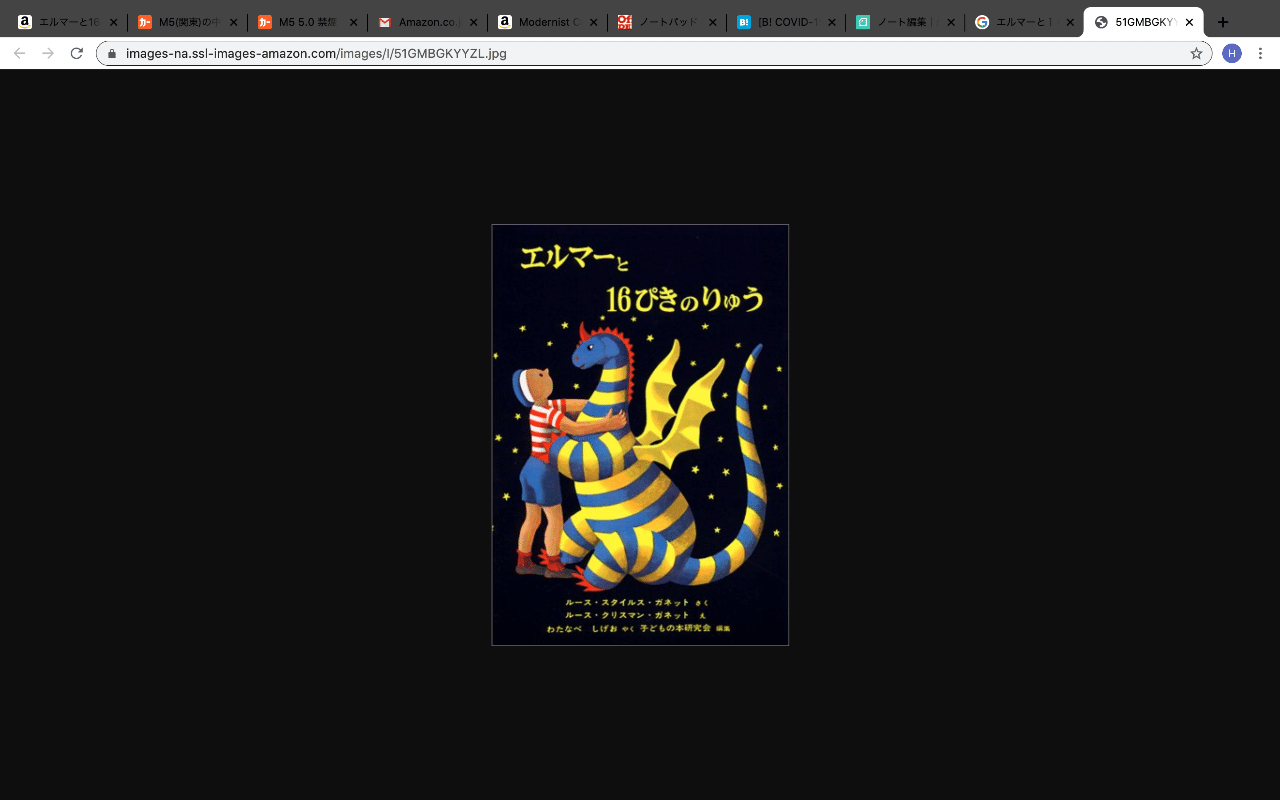This screenshot has height=800, width=1280.
Task: Switch to the [B! COVID-1 tab
Action: click(787, 22)
